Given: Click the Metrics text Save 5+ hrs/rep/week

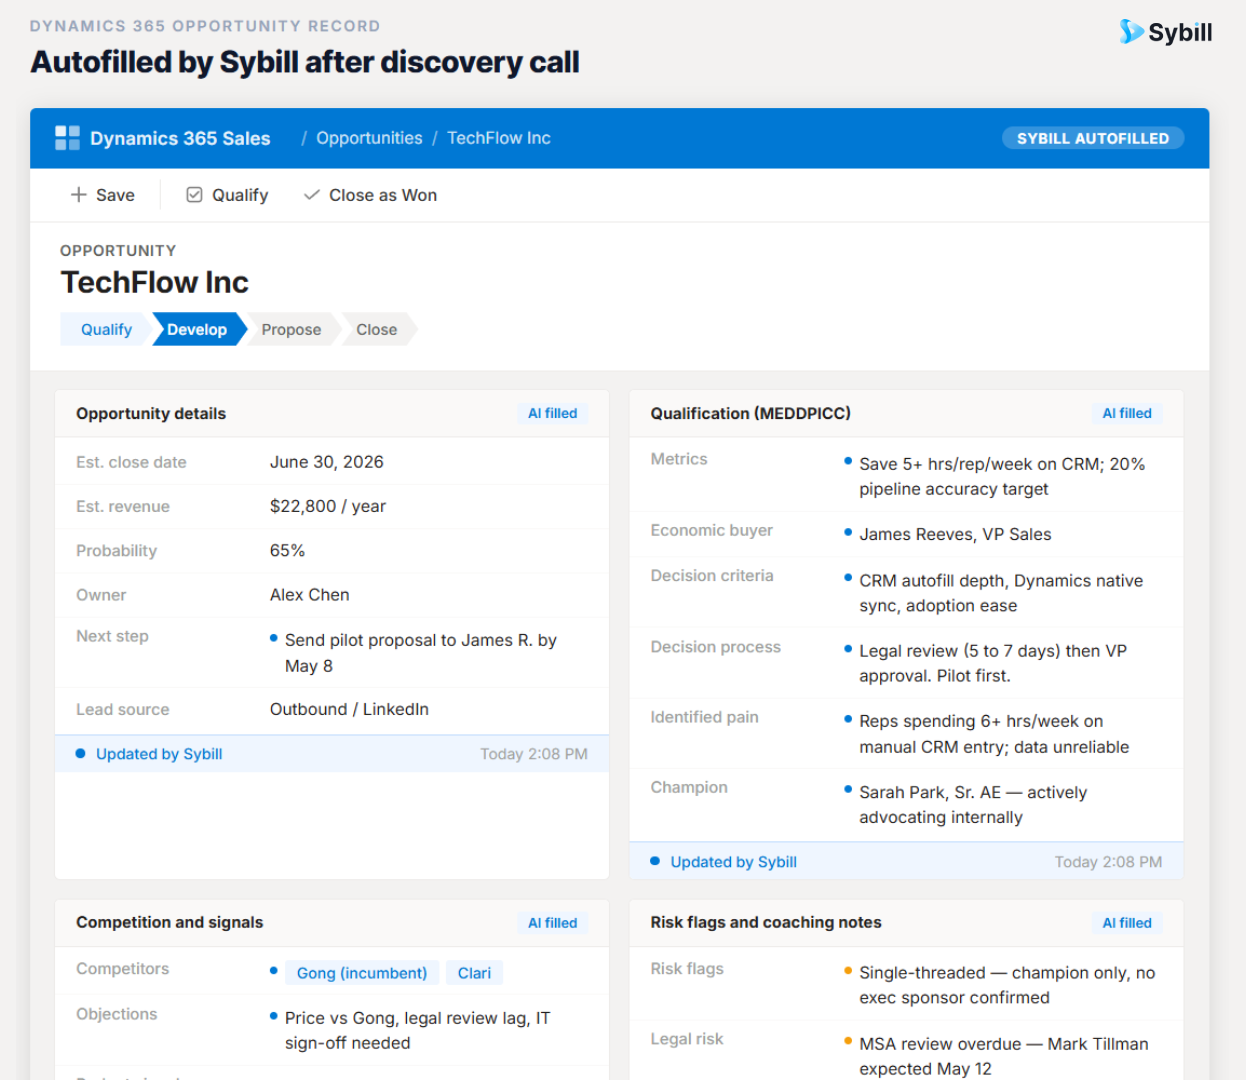Looking at the screenshot, I should (1002, 476).
